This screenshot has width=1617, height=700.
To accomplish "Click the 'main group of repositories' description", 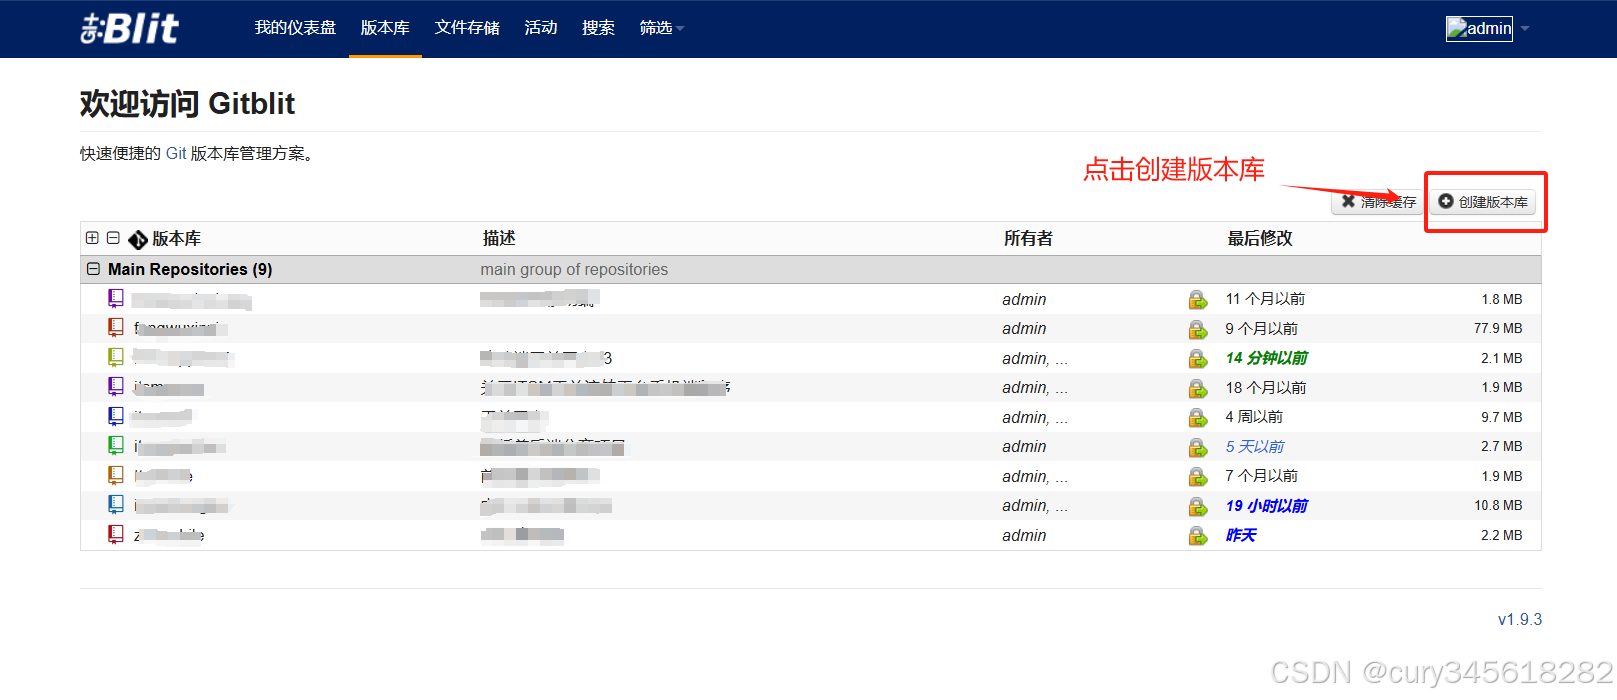I will point(574,270).
